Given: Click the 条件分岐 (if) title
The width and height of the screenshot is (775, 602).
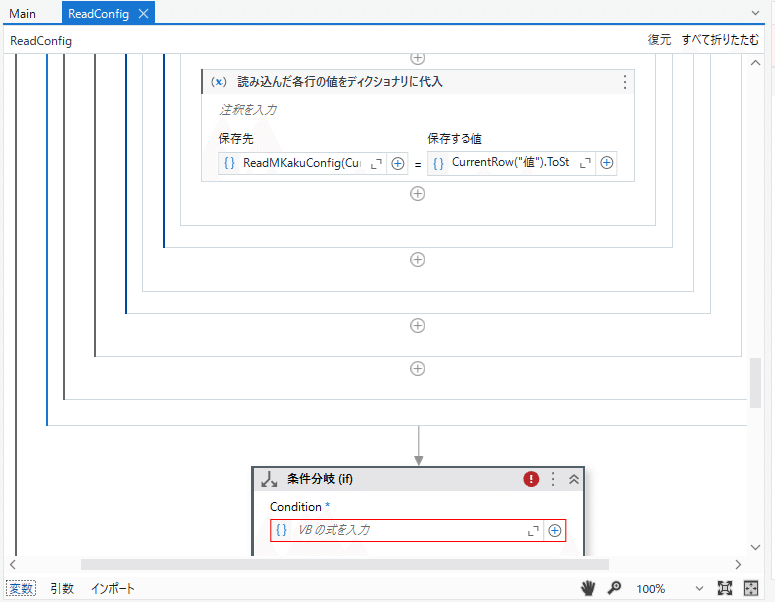Looking at the screenshot, I should pos(320,479).
